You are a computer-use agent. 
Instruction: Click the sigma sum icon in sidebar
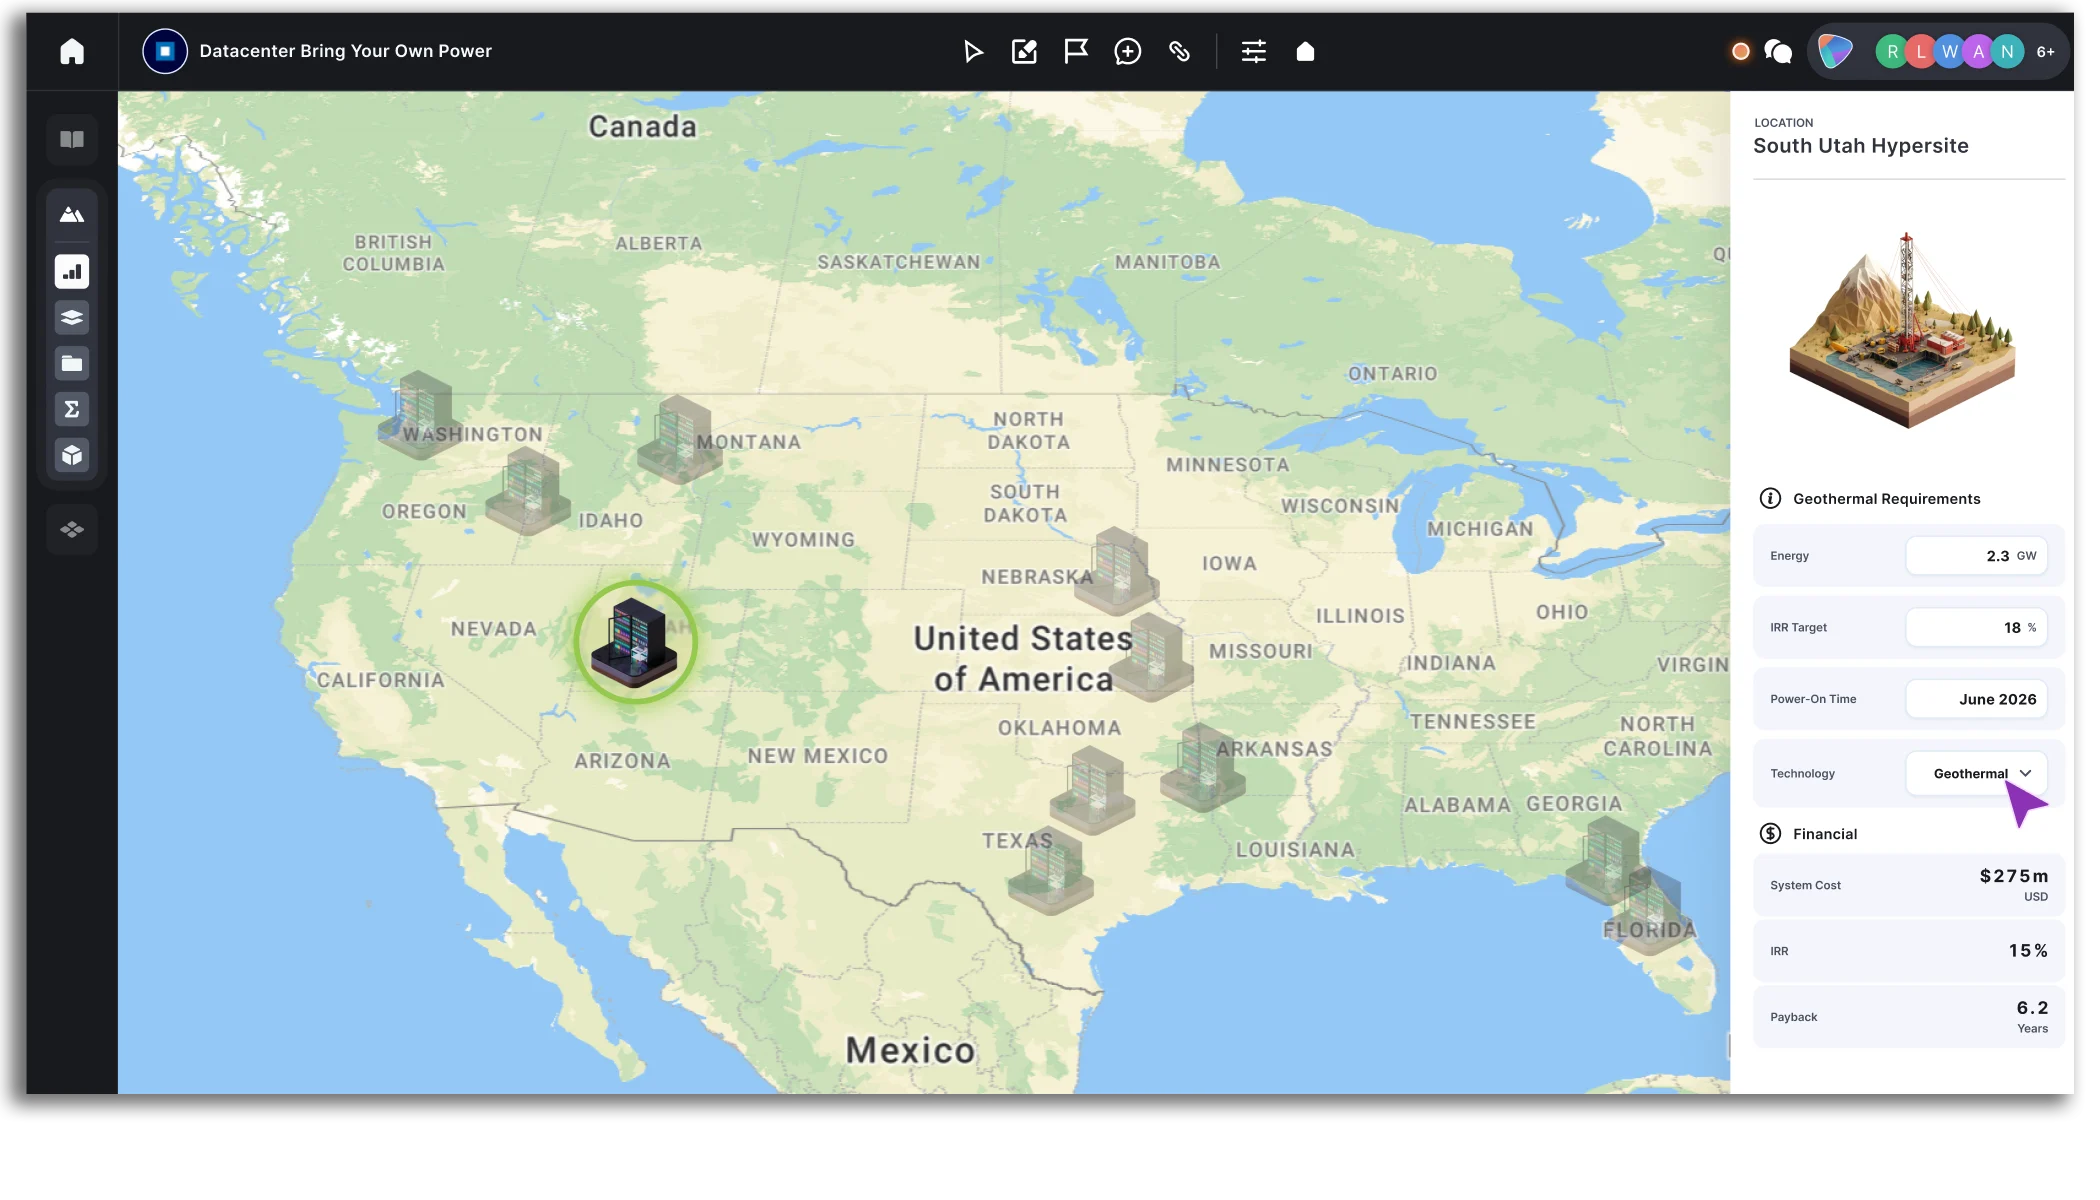(72, 409)
